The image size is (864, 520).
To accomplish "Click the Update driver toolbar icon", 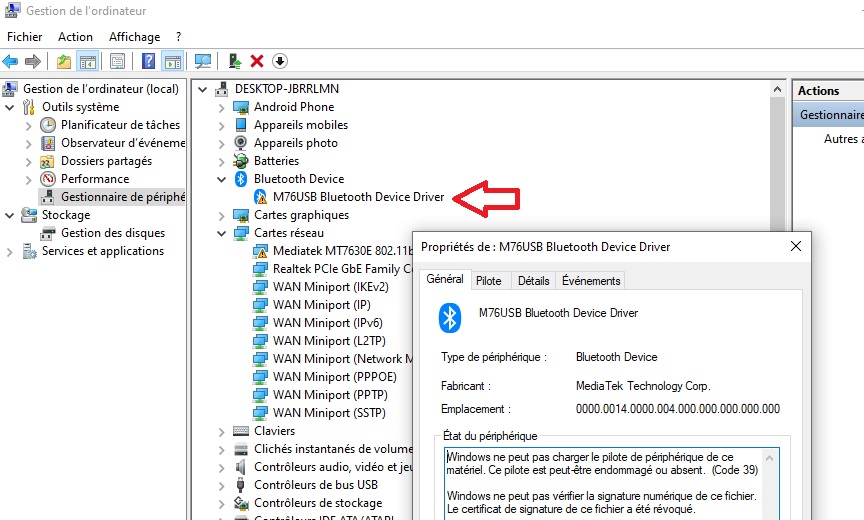I will coord(235,61).
